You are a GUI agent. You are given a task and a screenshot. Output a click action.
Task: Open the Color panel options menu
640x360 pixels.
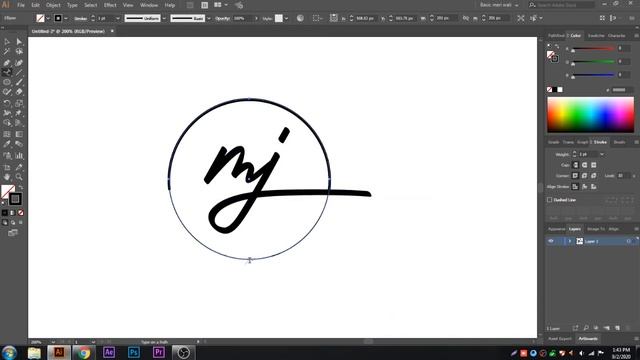point(636,36)
